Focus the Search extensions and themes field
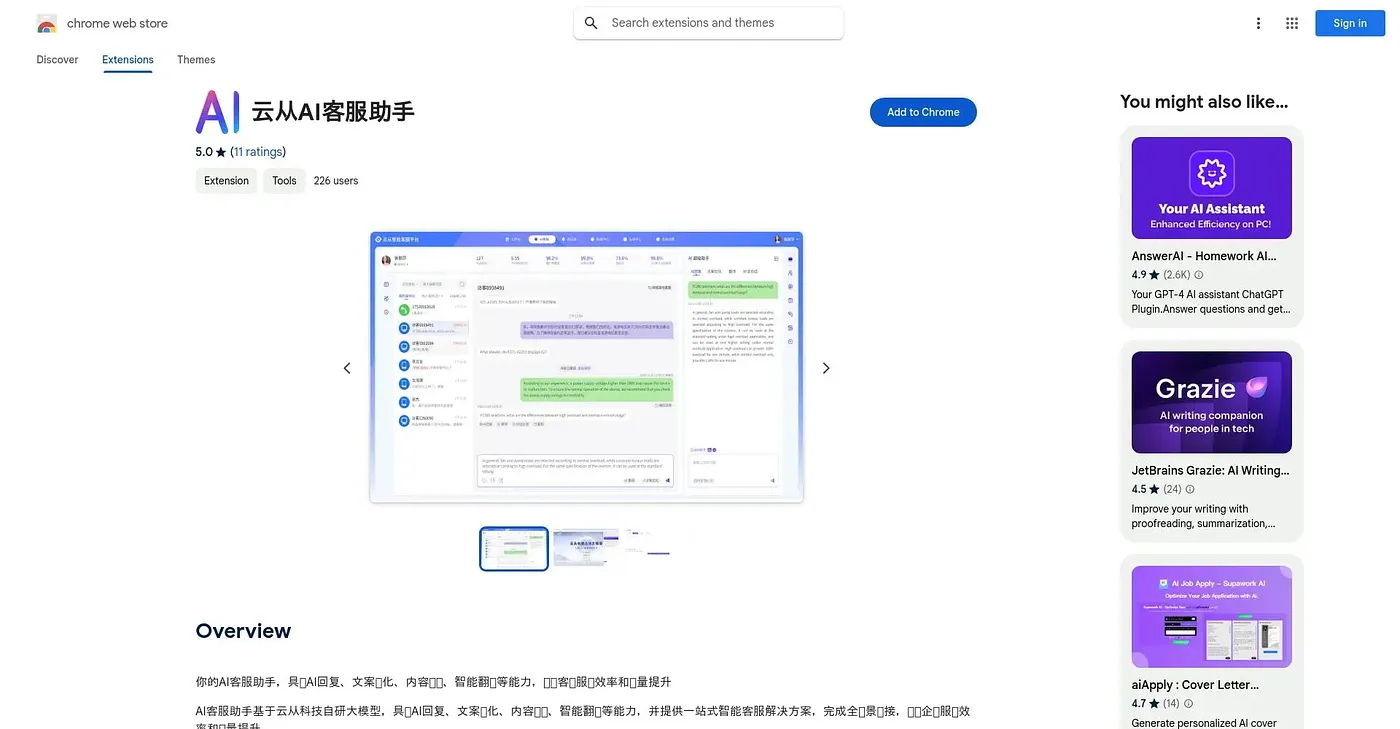 coord(709,23)
